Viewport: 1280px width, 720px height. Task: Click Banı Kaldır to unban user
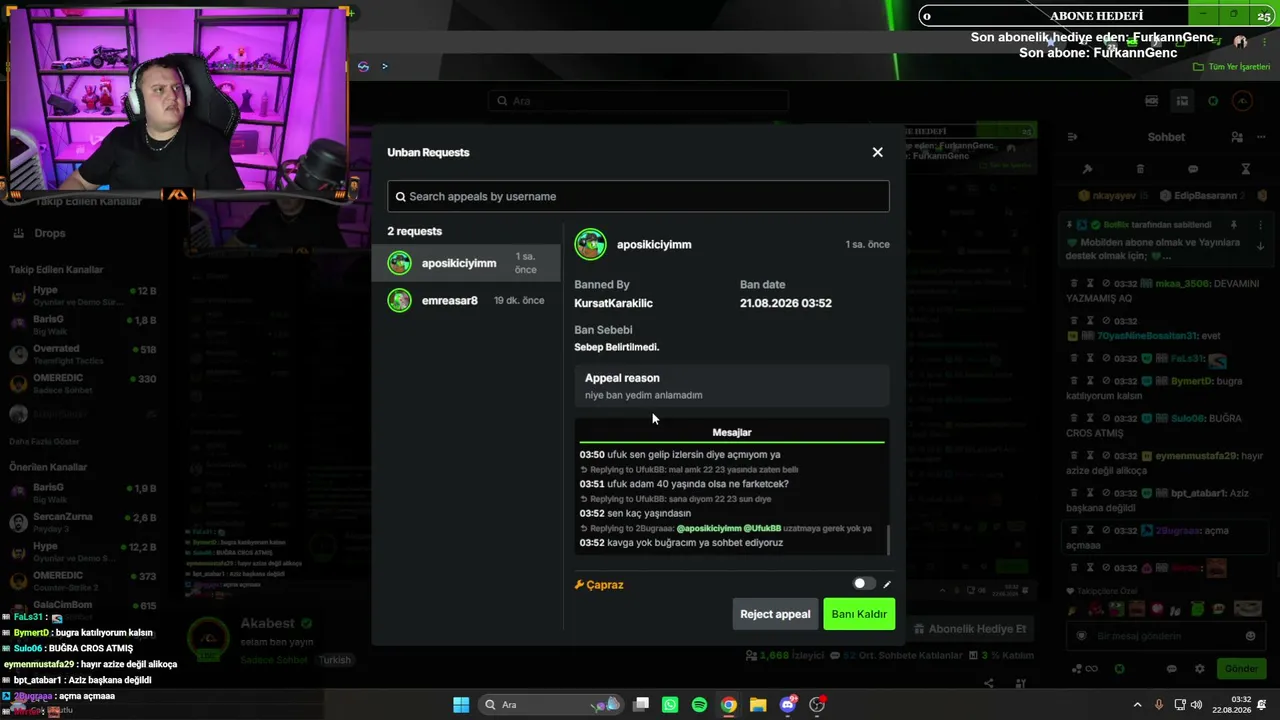[x=859, y=614]
